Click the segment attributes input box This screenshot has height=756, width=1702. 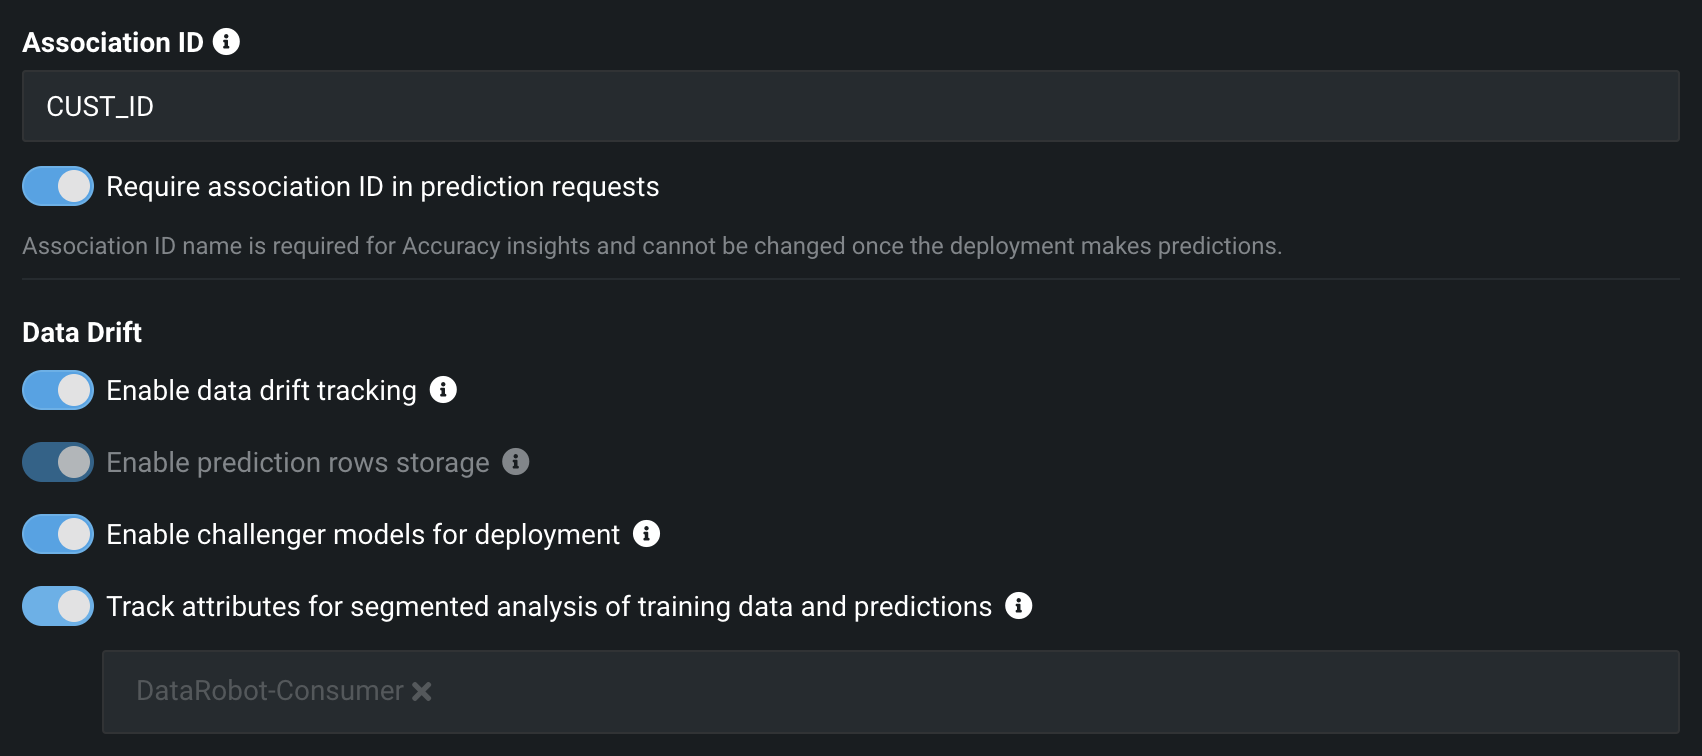pyautogui.click(x=891, y=692)
